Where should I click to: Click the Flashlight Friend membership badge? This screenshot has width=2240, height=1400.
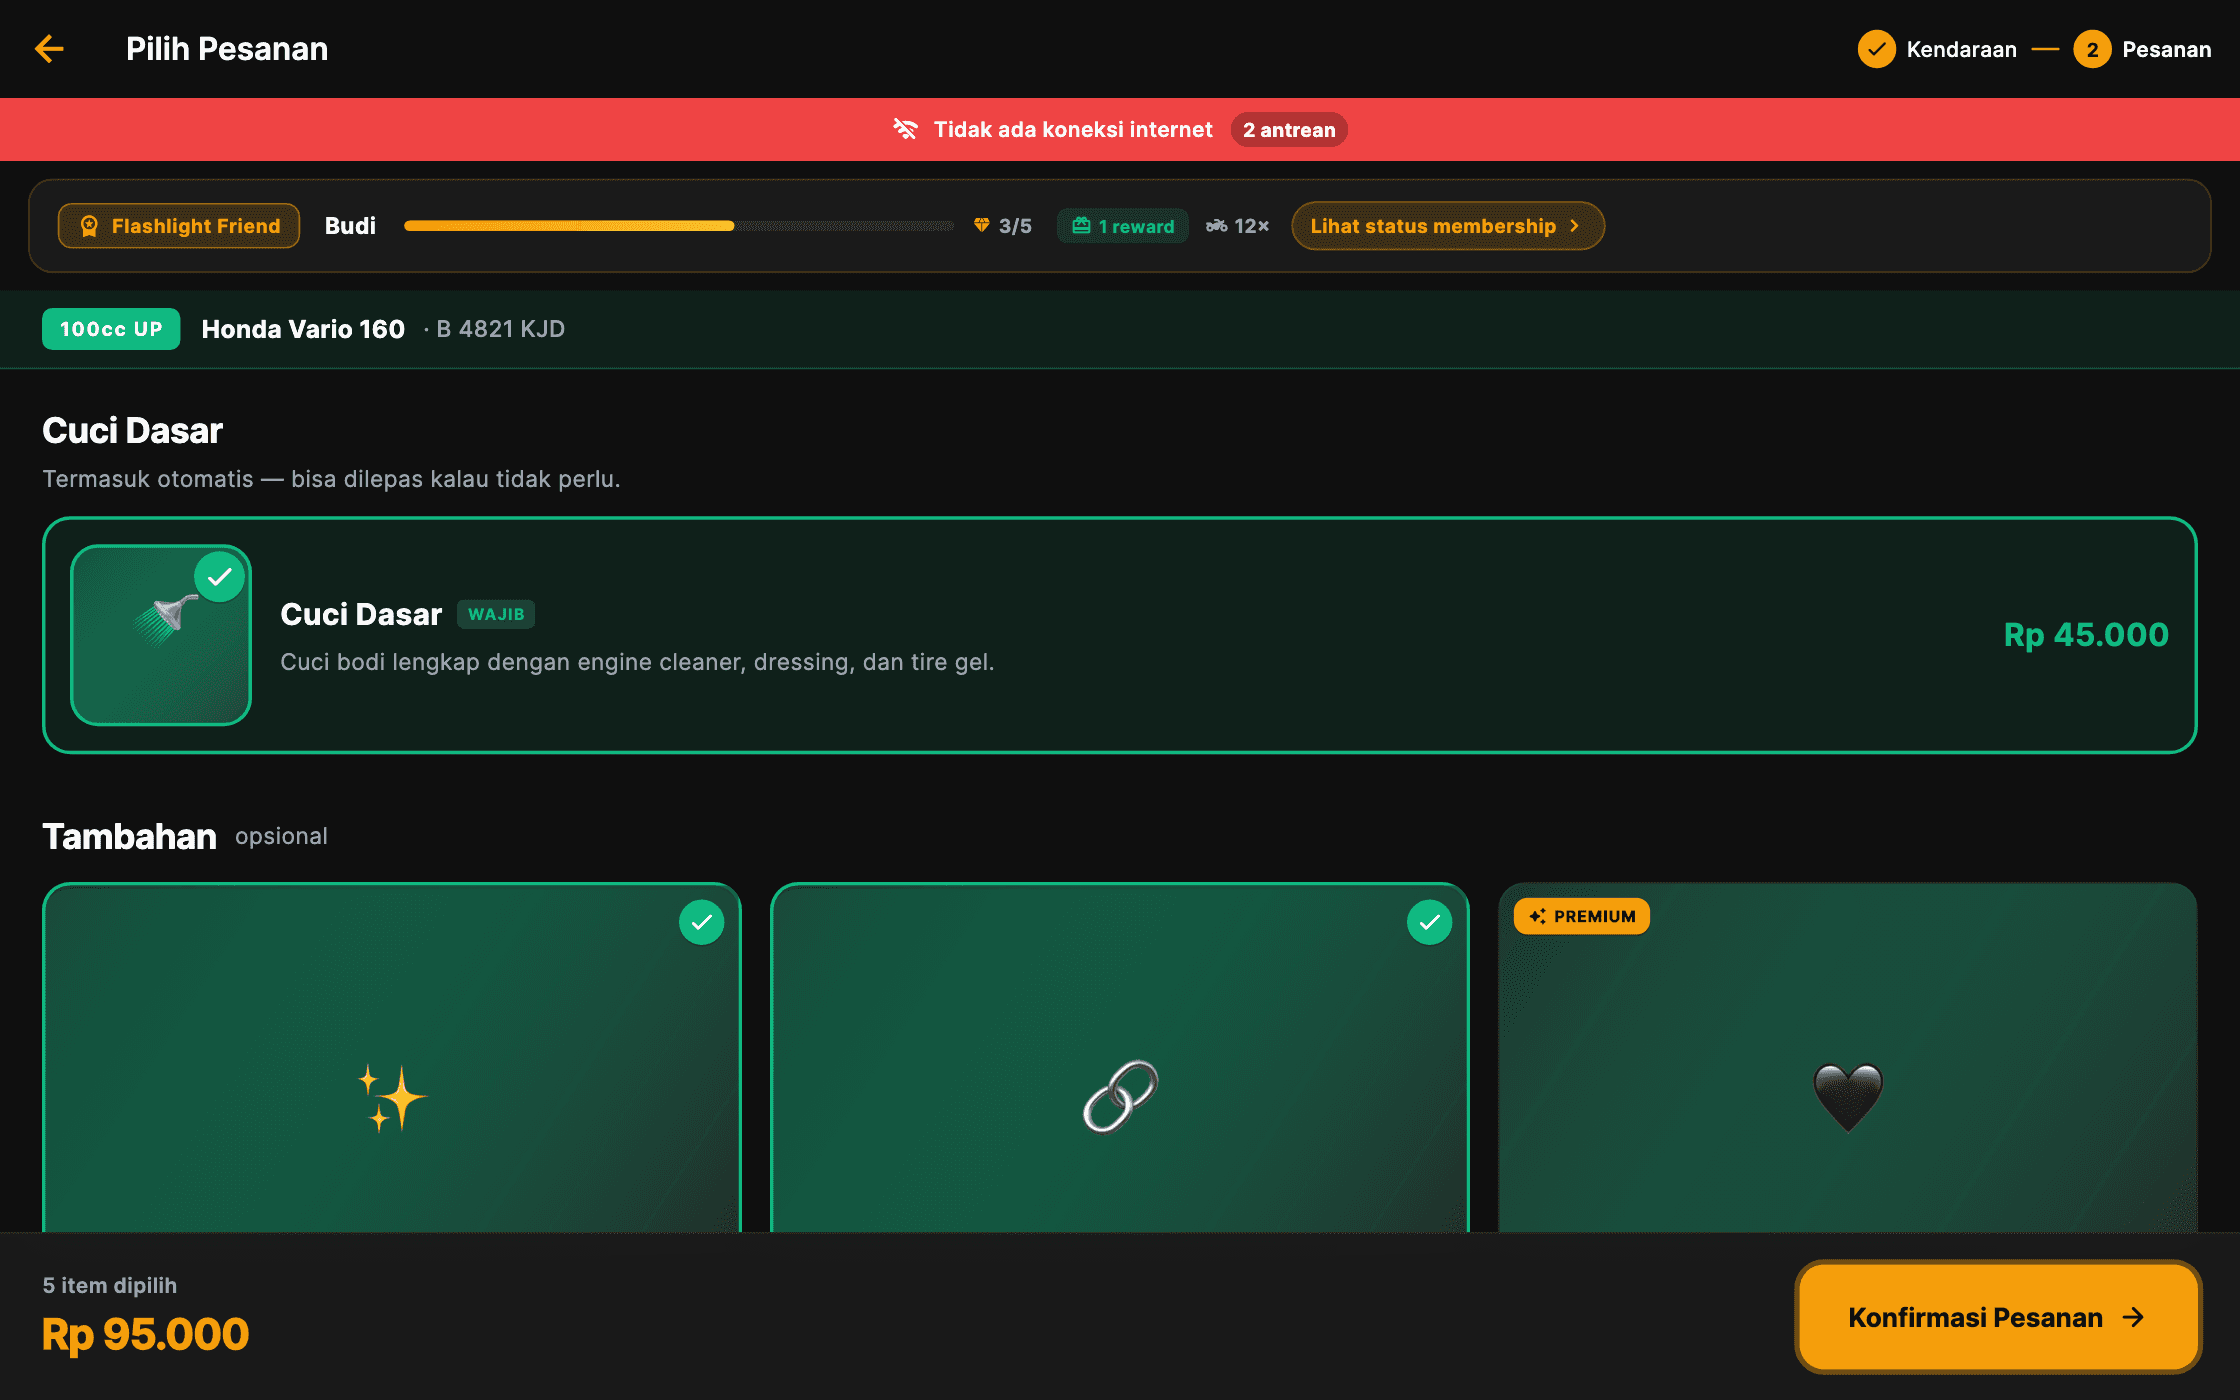(179, 226)
